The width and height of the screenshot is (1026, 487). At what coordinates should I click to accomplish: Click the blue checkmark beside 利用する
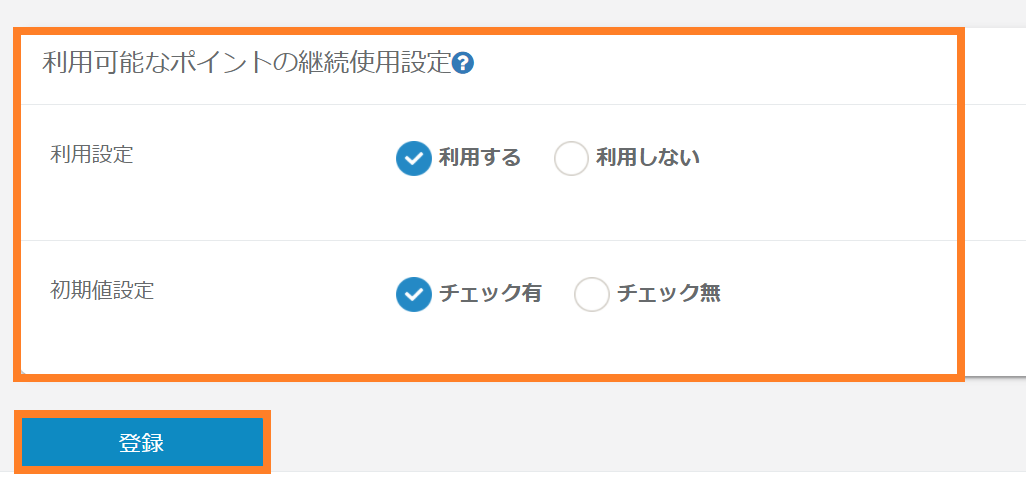tap(413, 158)
